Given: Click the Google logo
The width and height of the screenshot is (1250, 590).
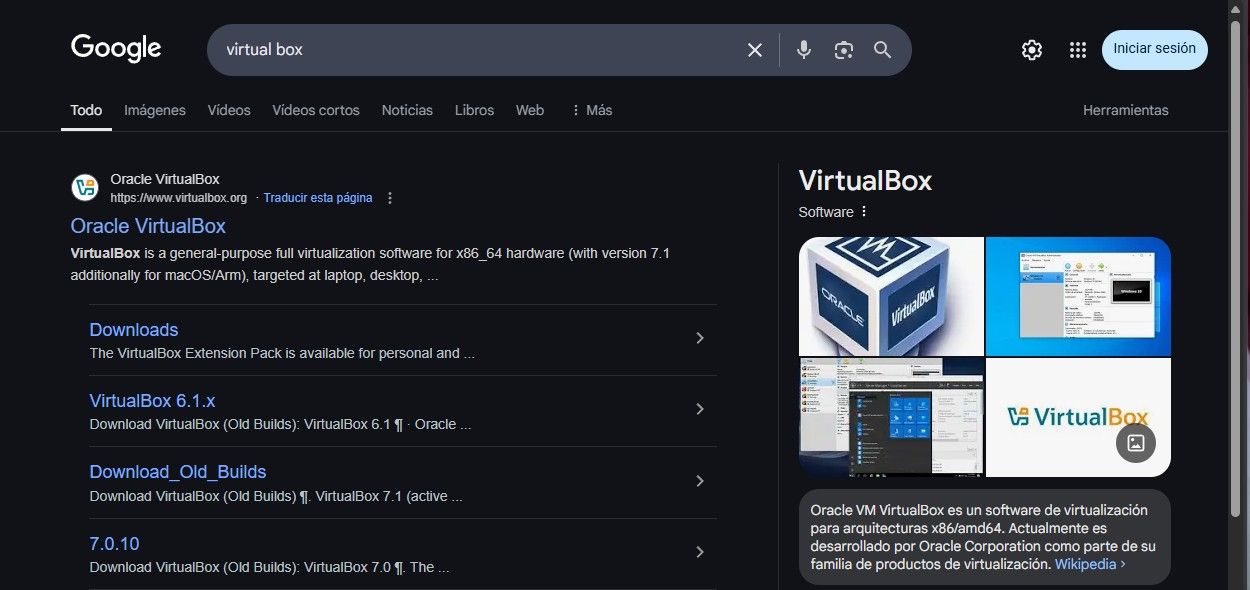Looking at the screenshot, I should pyautogui.click(x=116, y=48).
